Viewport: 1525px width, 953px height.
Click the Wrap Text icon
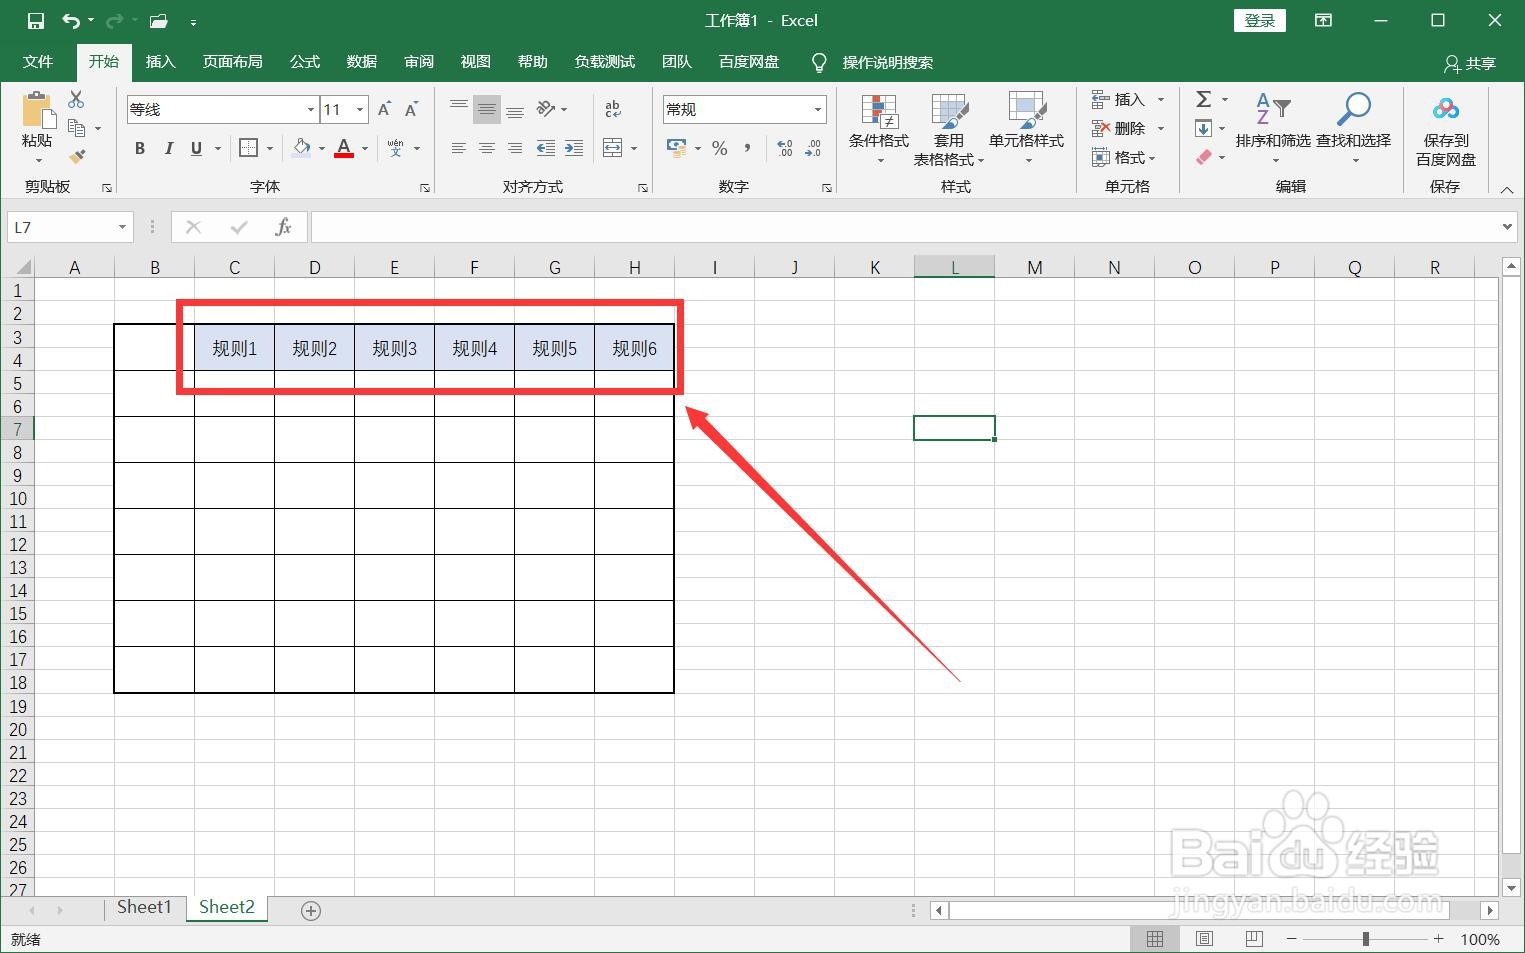click(613, 109)
